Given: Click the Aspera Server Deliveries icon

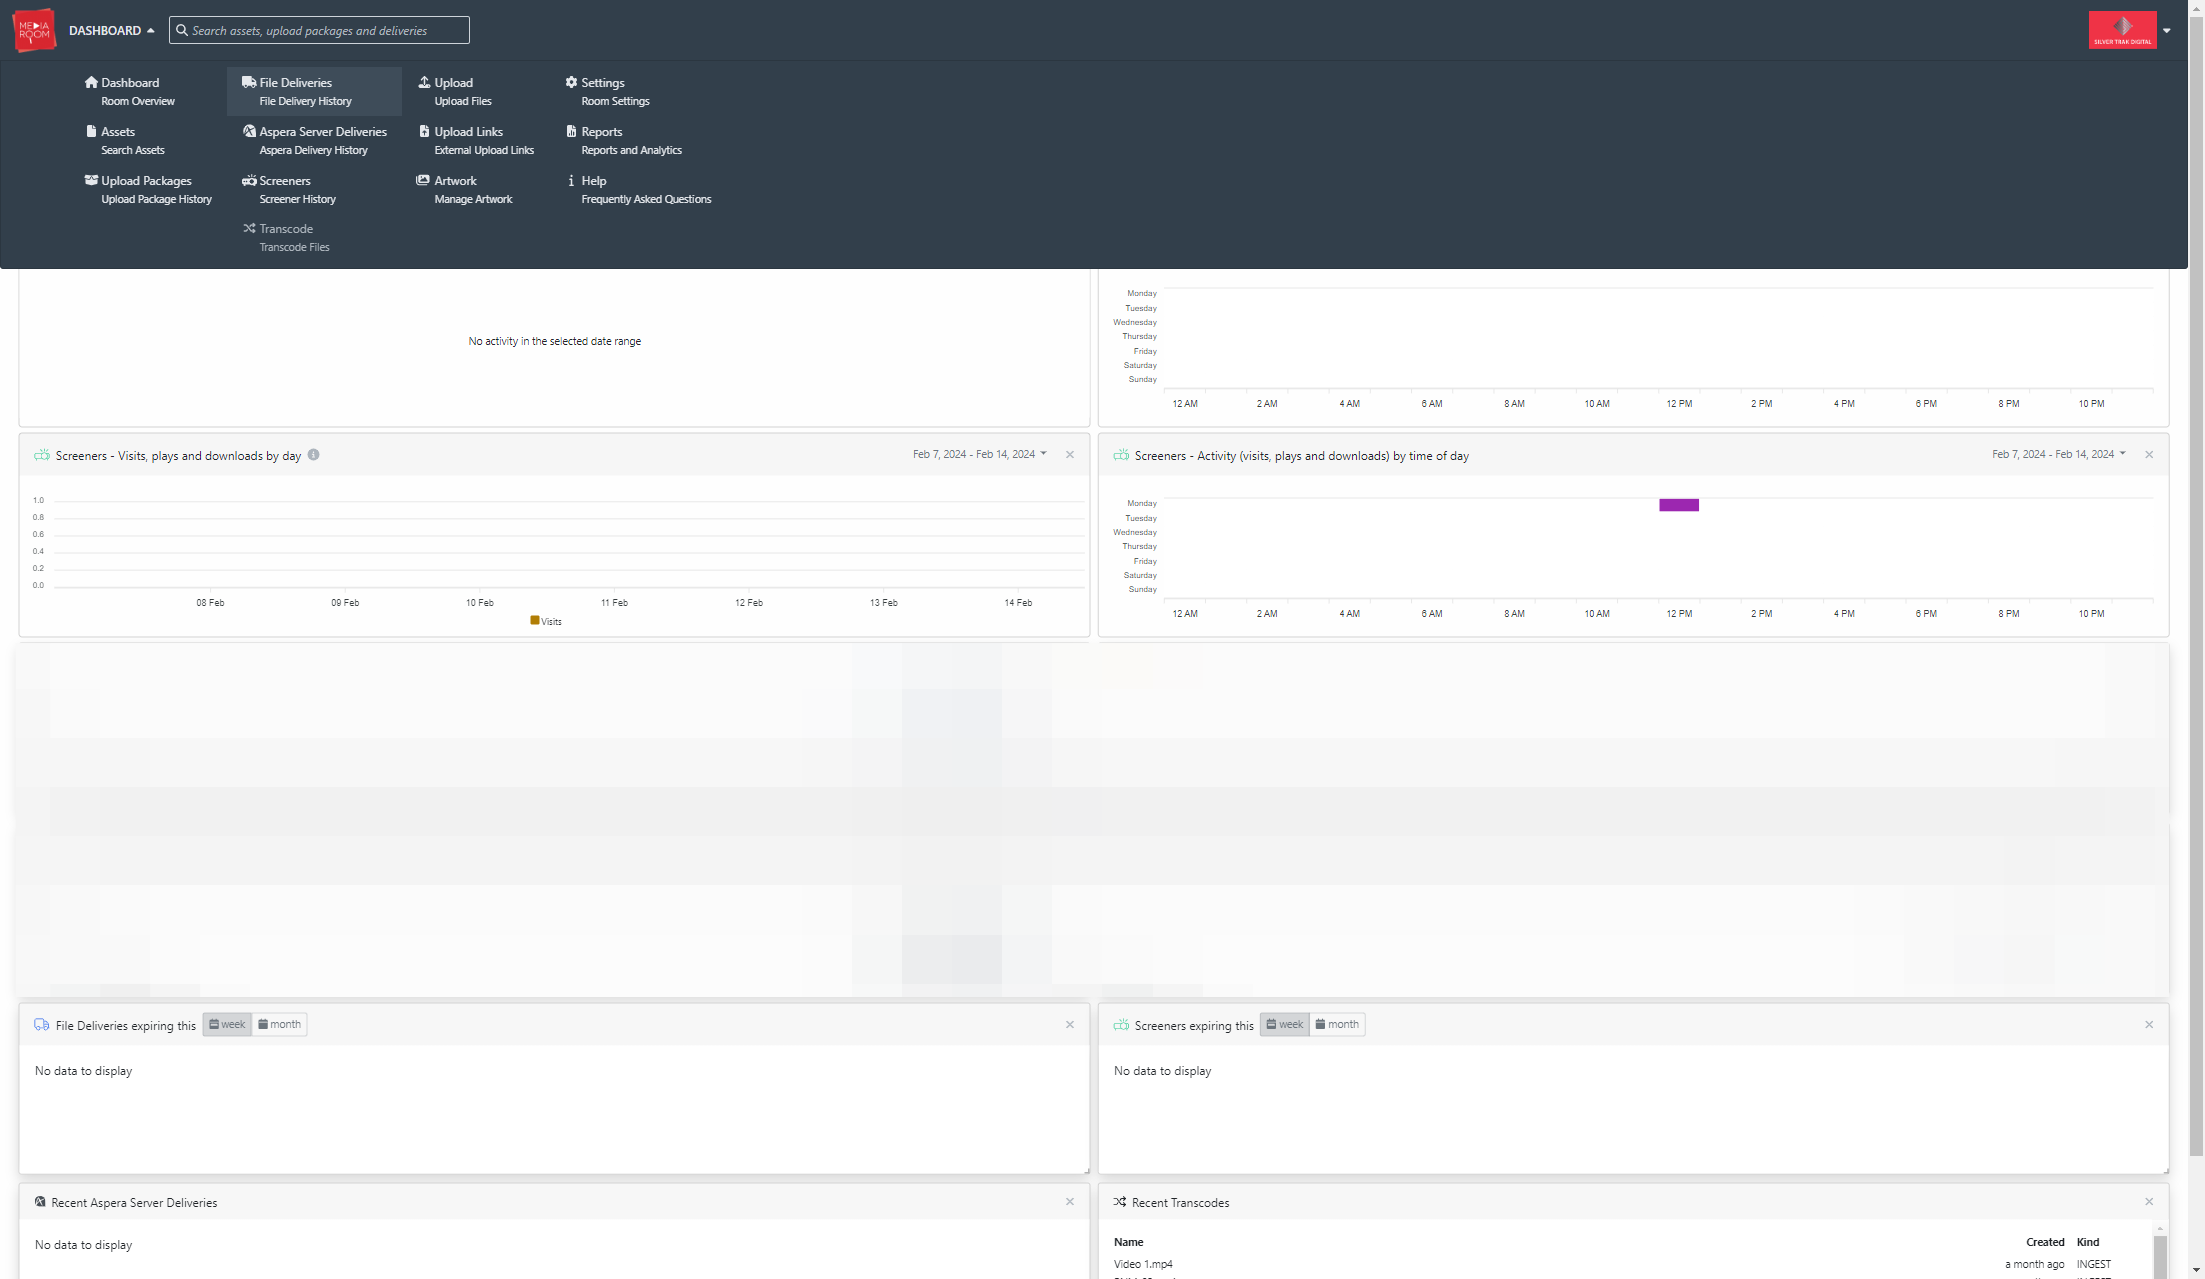Looking at the screenshot, I should pos(249,131).
